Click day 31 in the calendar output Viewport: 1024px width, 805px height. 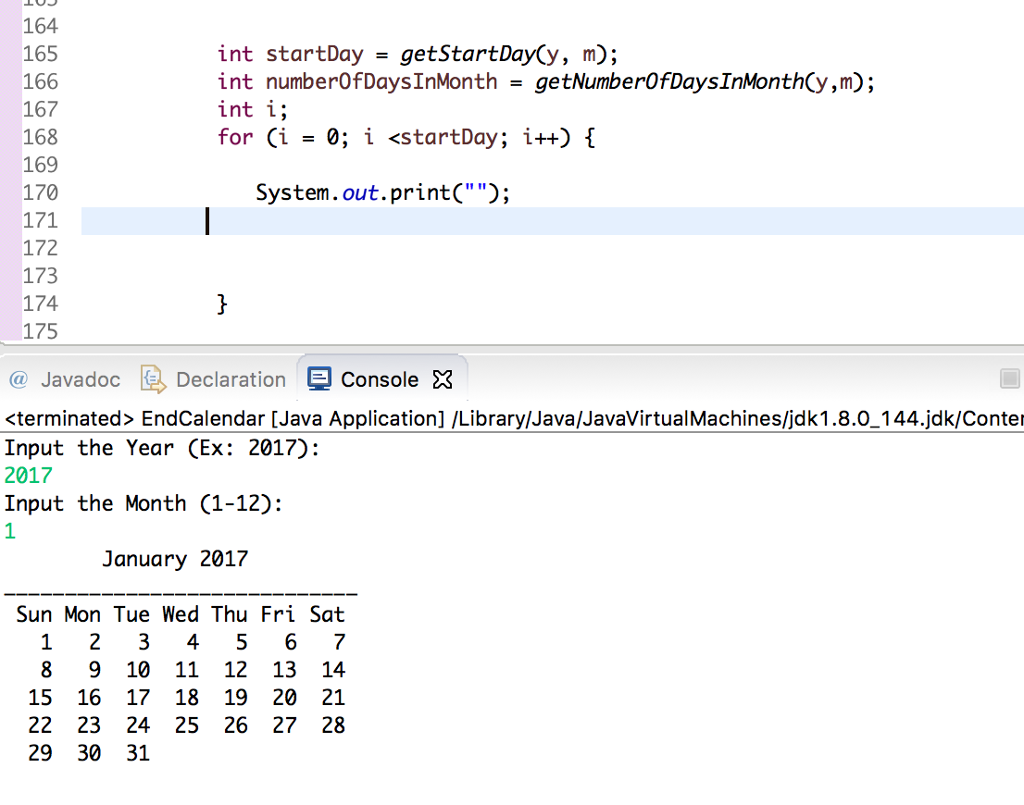(x=138, y=753)
